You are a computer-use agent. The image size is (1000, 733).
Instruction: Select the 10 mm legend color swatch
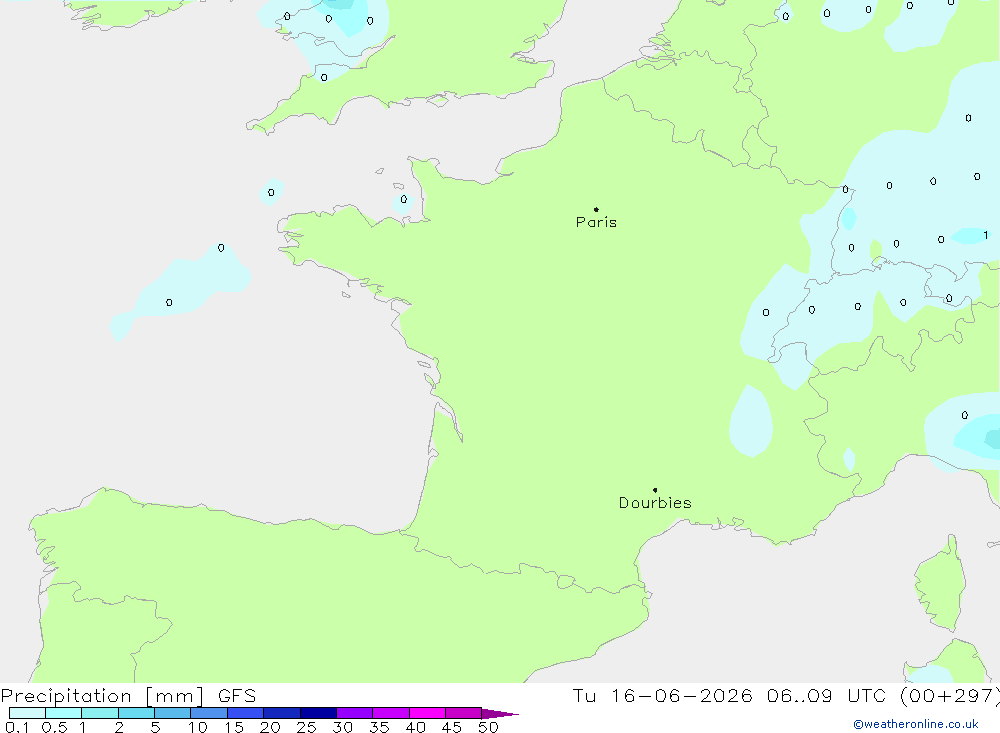(x=209, y=713)
